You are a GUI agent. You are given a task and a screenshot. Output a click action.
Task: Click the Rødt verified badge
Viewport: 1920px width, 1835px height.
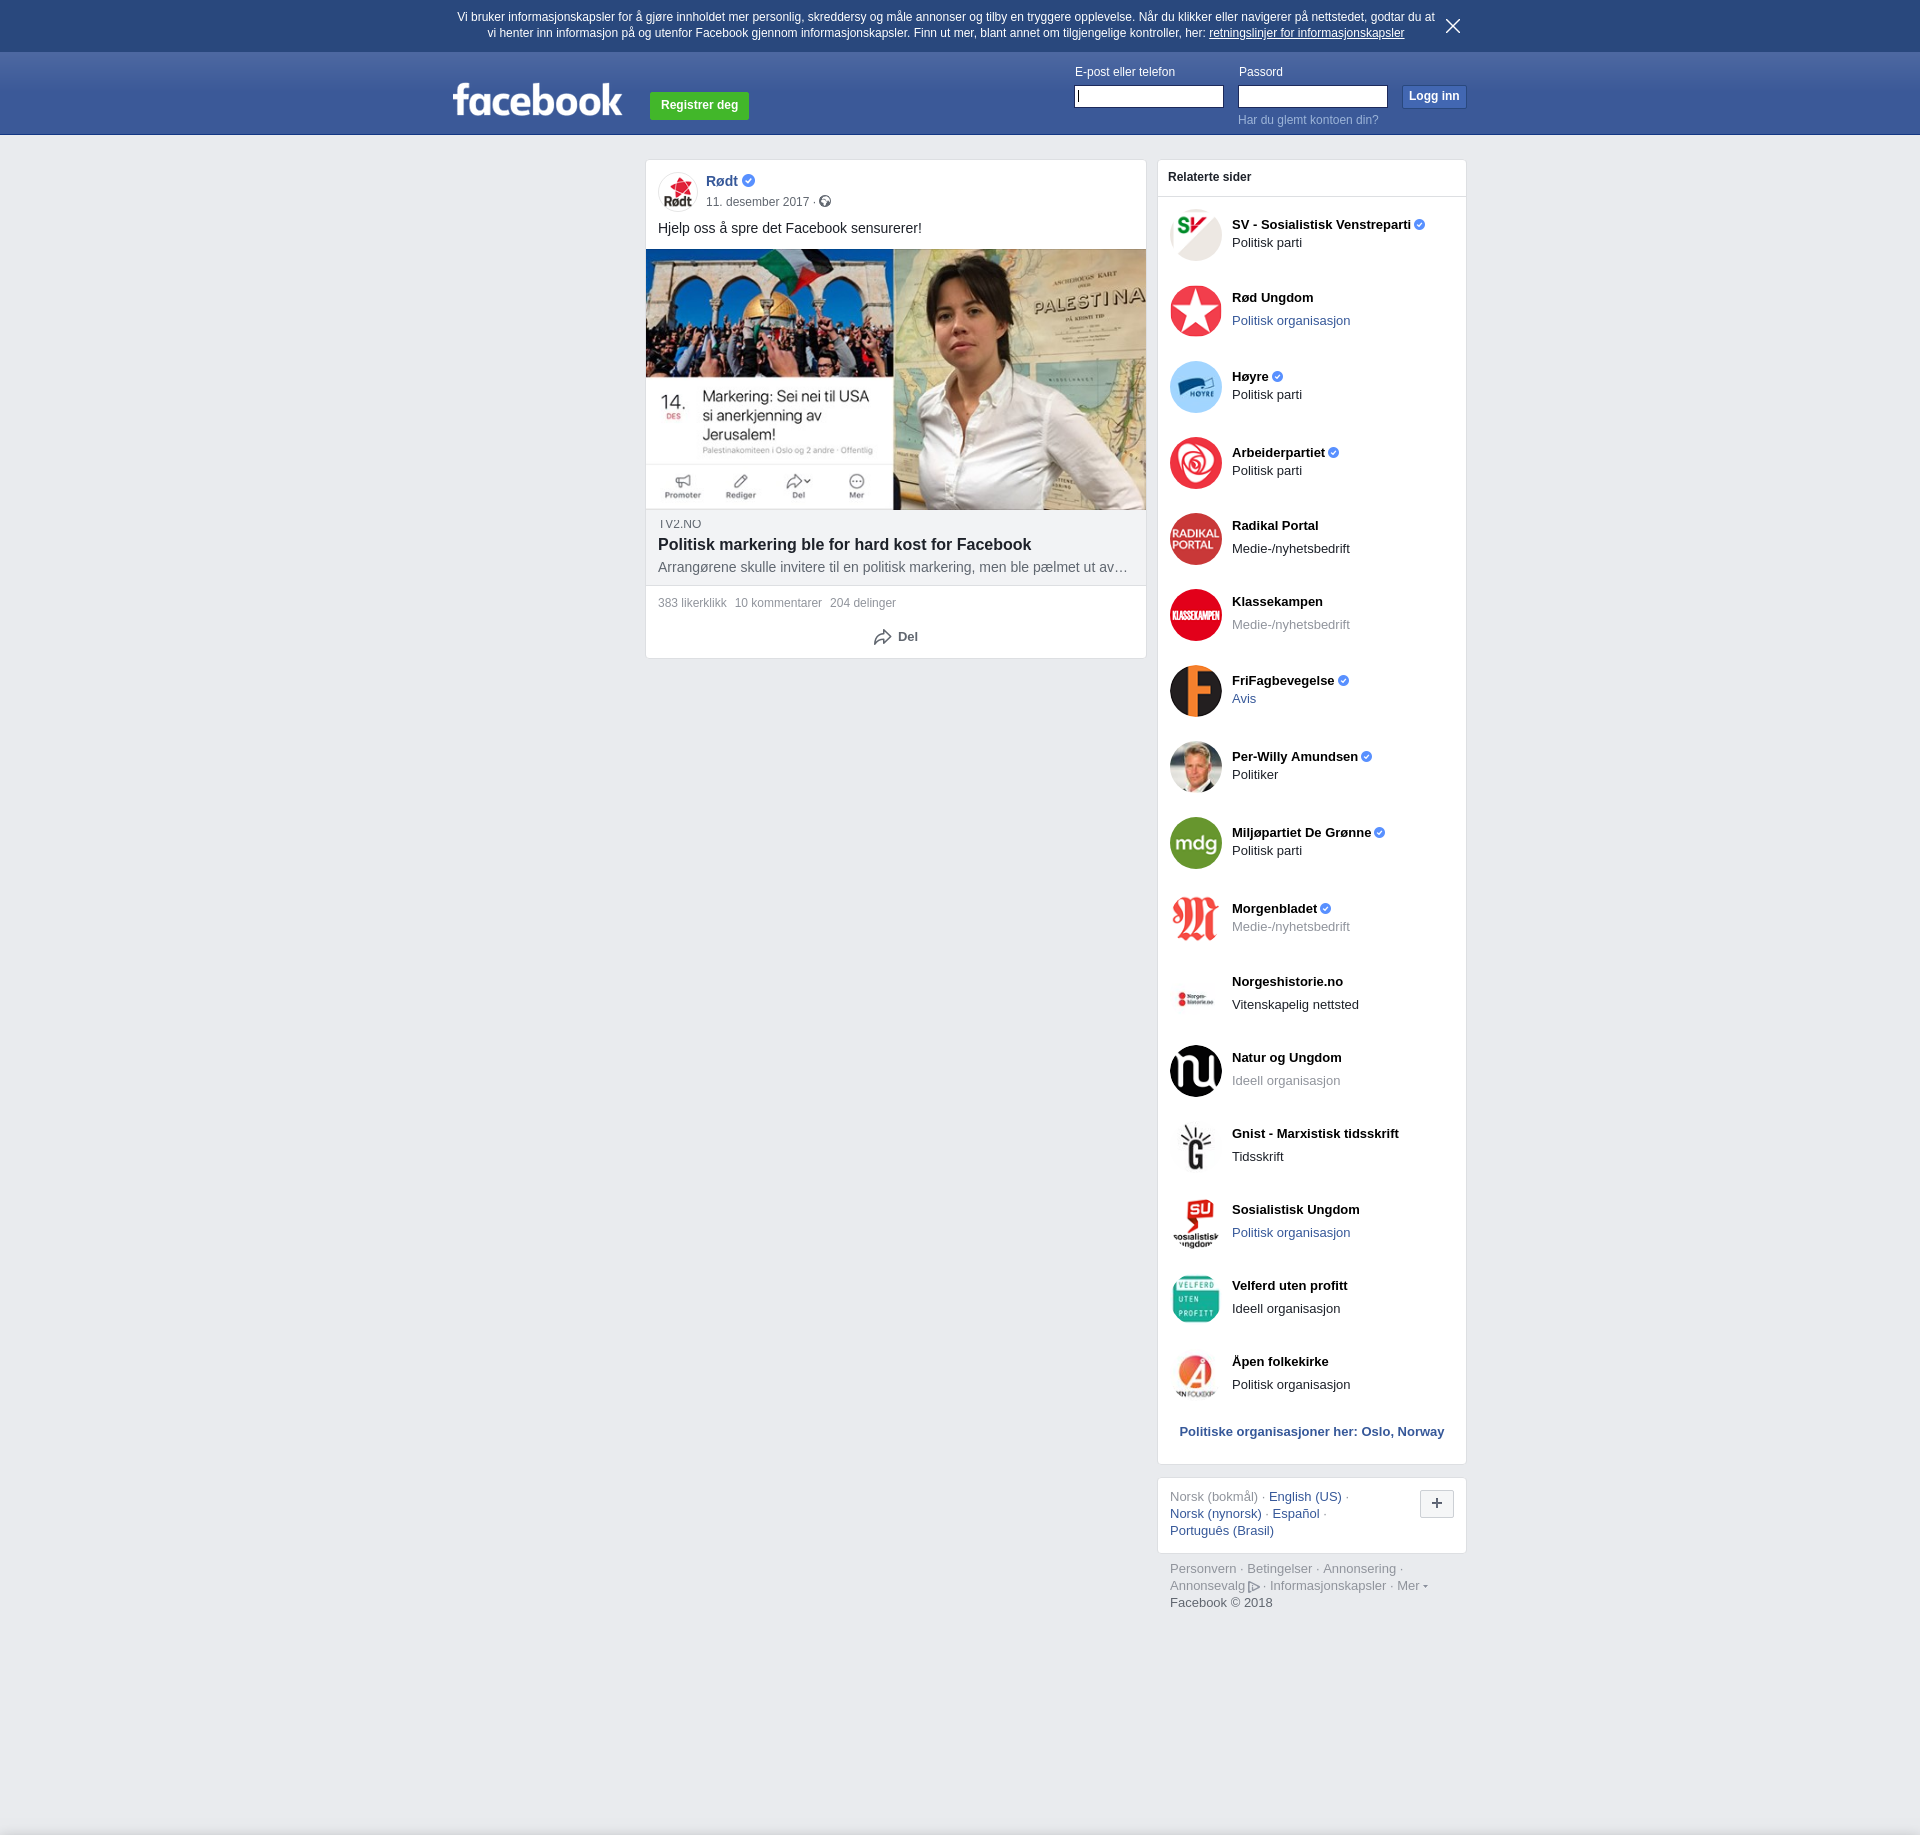click(749, 181)
